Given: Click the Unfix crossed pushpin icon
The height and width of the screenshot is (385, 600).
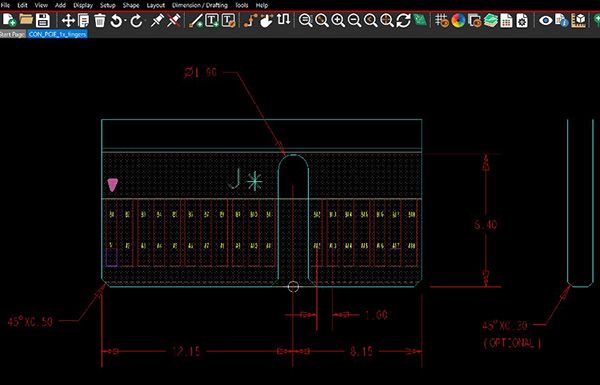Looking at the screenshot, I should tap(173, 20).
